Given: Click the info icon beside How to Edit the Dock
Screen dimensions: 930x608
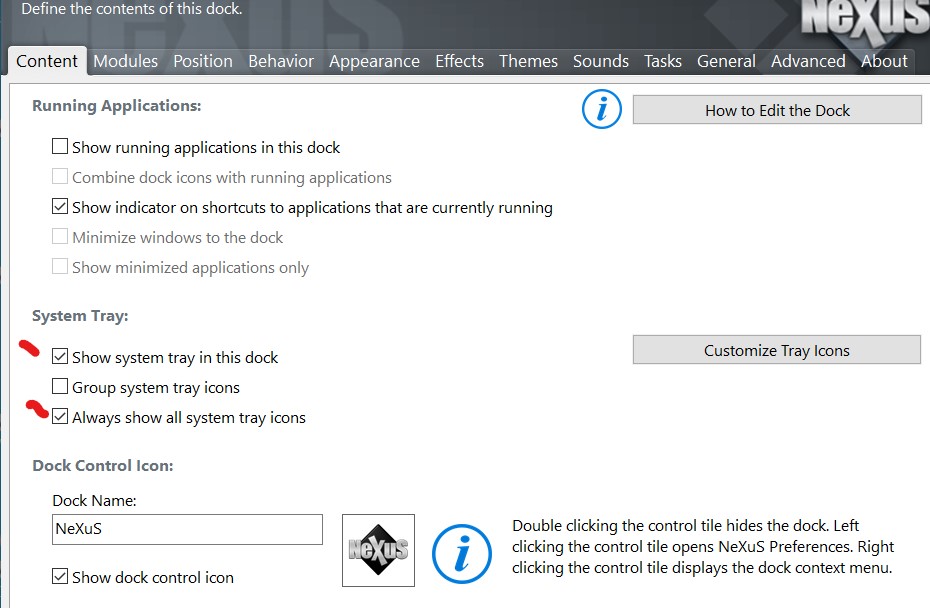Looking at the screenshot, I should (602, 110).
